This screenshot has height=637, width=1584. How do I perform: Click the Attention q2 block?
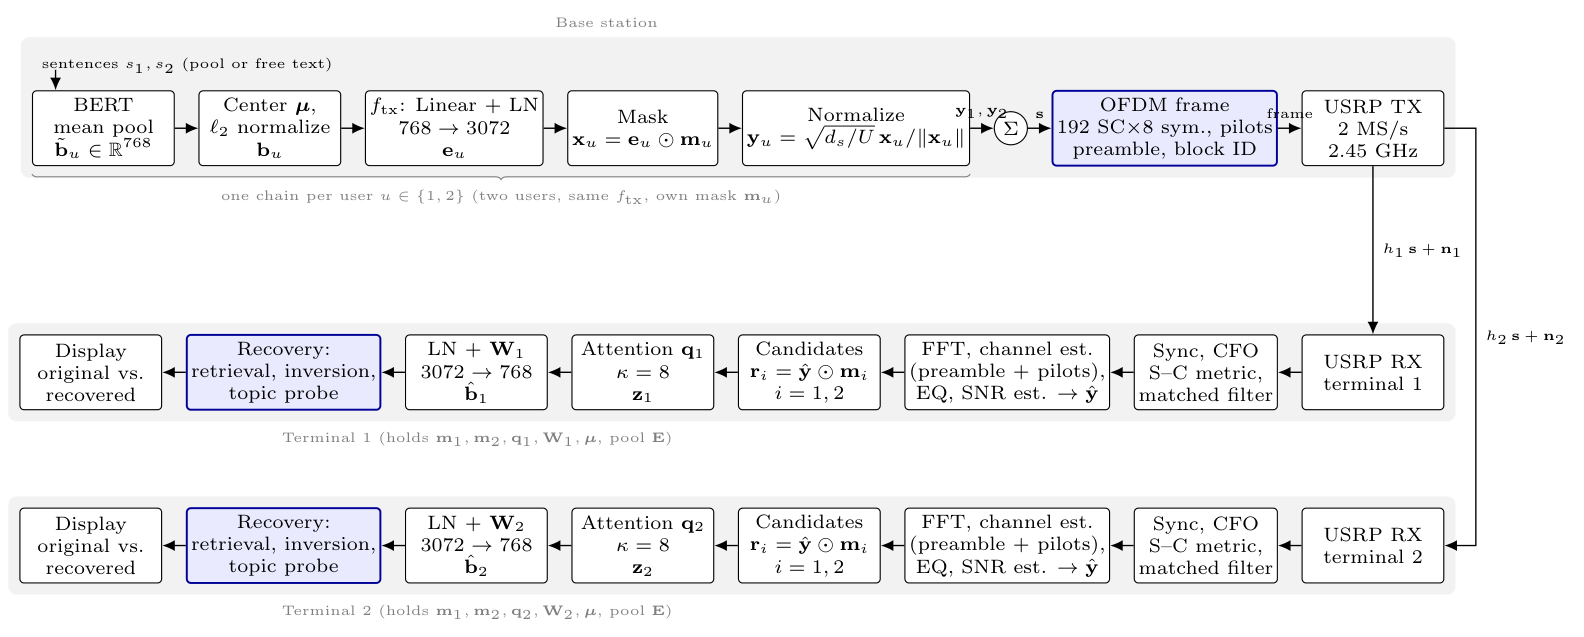(643, 545)
